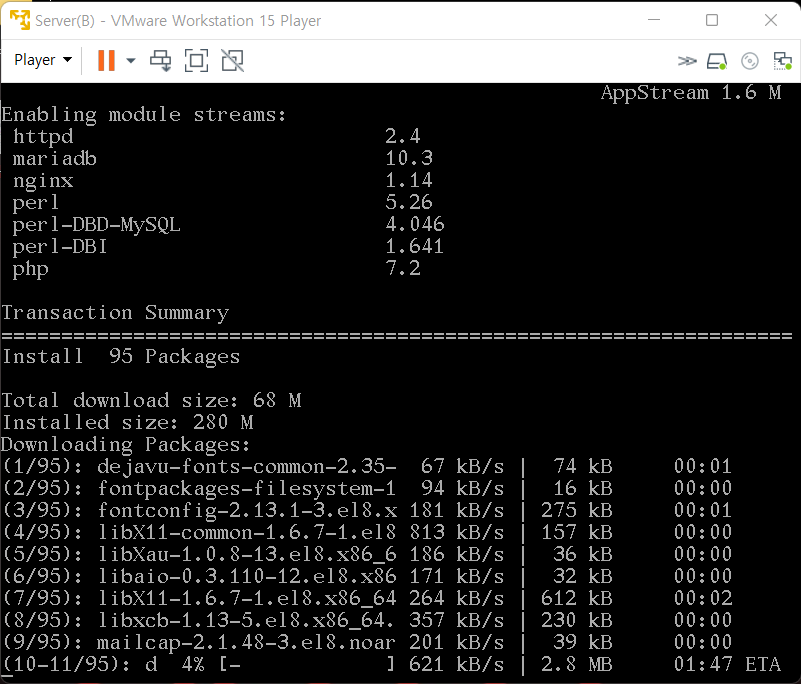Click the 'nginx' module name
Screen dimensions: 801x684
[x=43, y=181]
